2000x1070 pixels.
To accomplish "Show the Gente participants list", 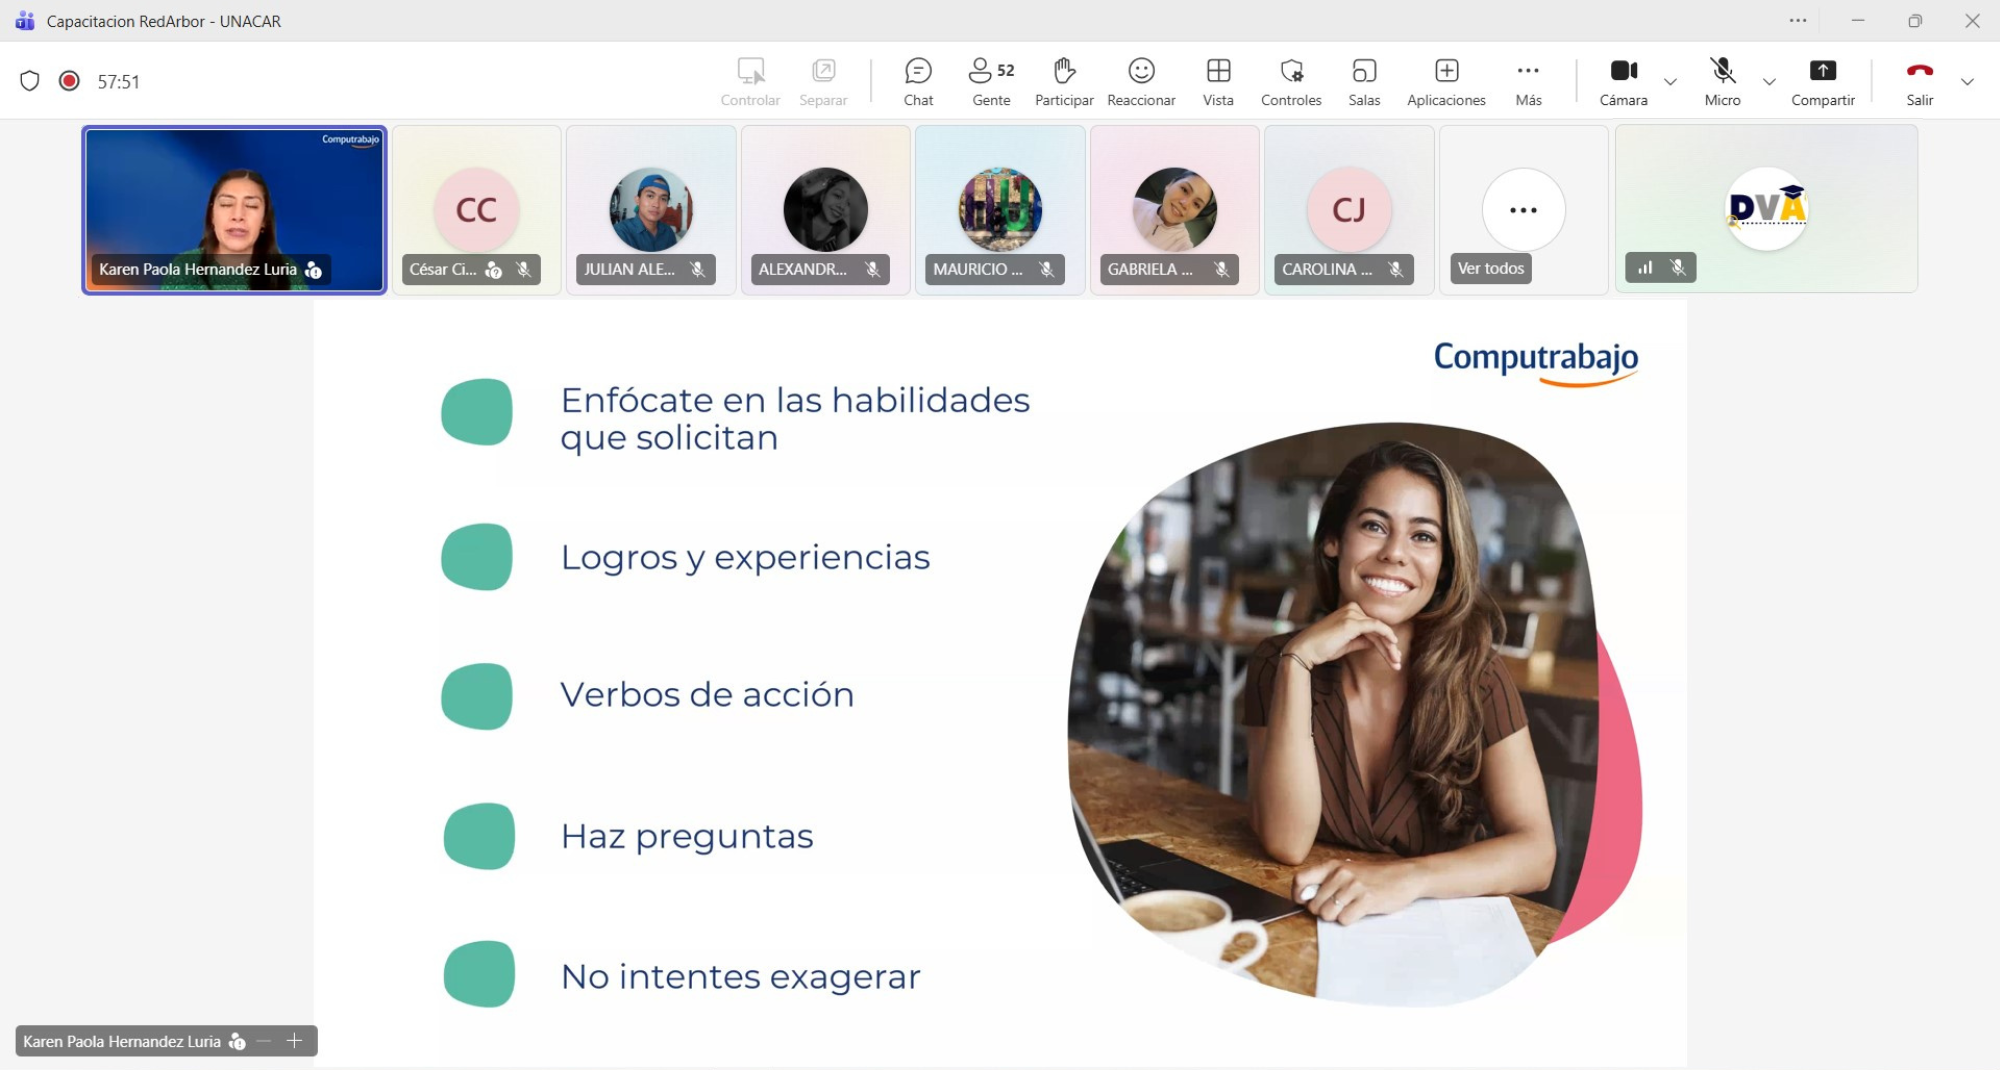I will pyautogui.click(x=990, y=81).
